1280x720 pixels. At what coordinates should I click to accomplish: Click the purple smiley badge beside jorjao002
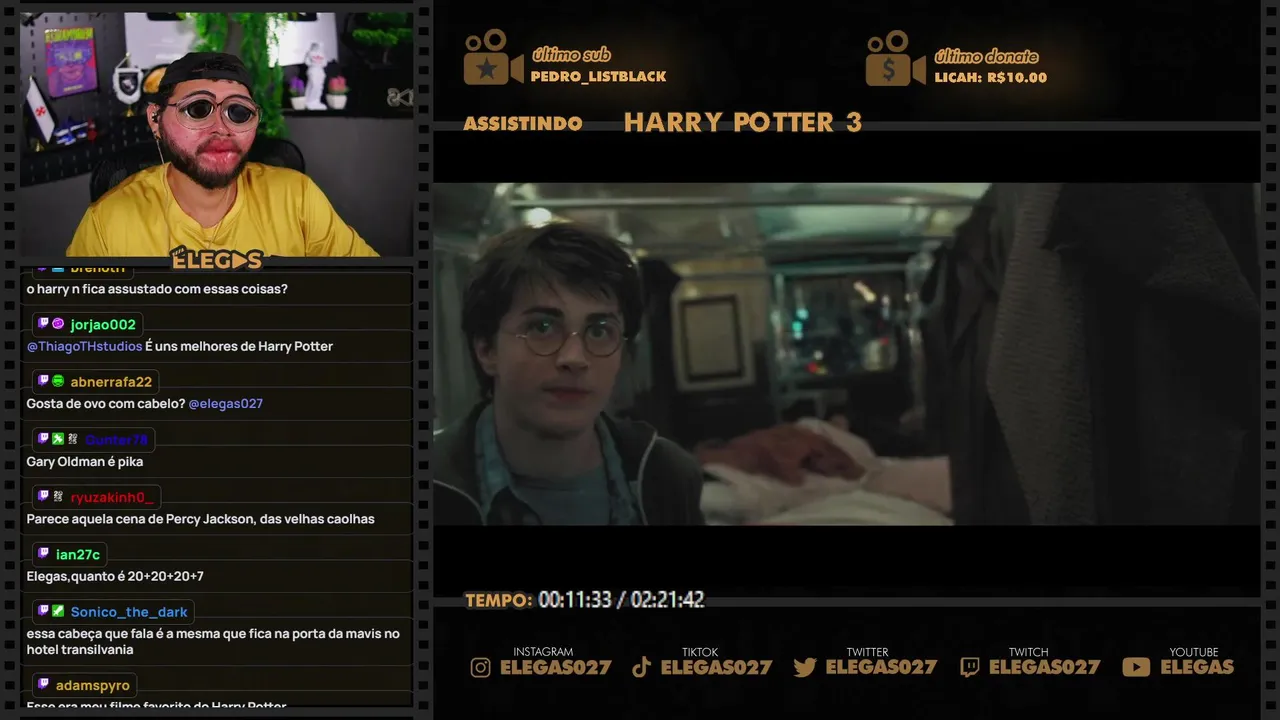[x=58, y=324]
